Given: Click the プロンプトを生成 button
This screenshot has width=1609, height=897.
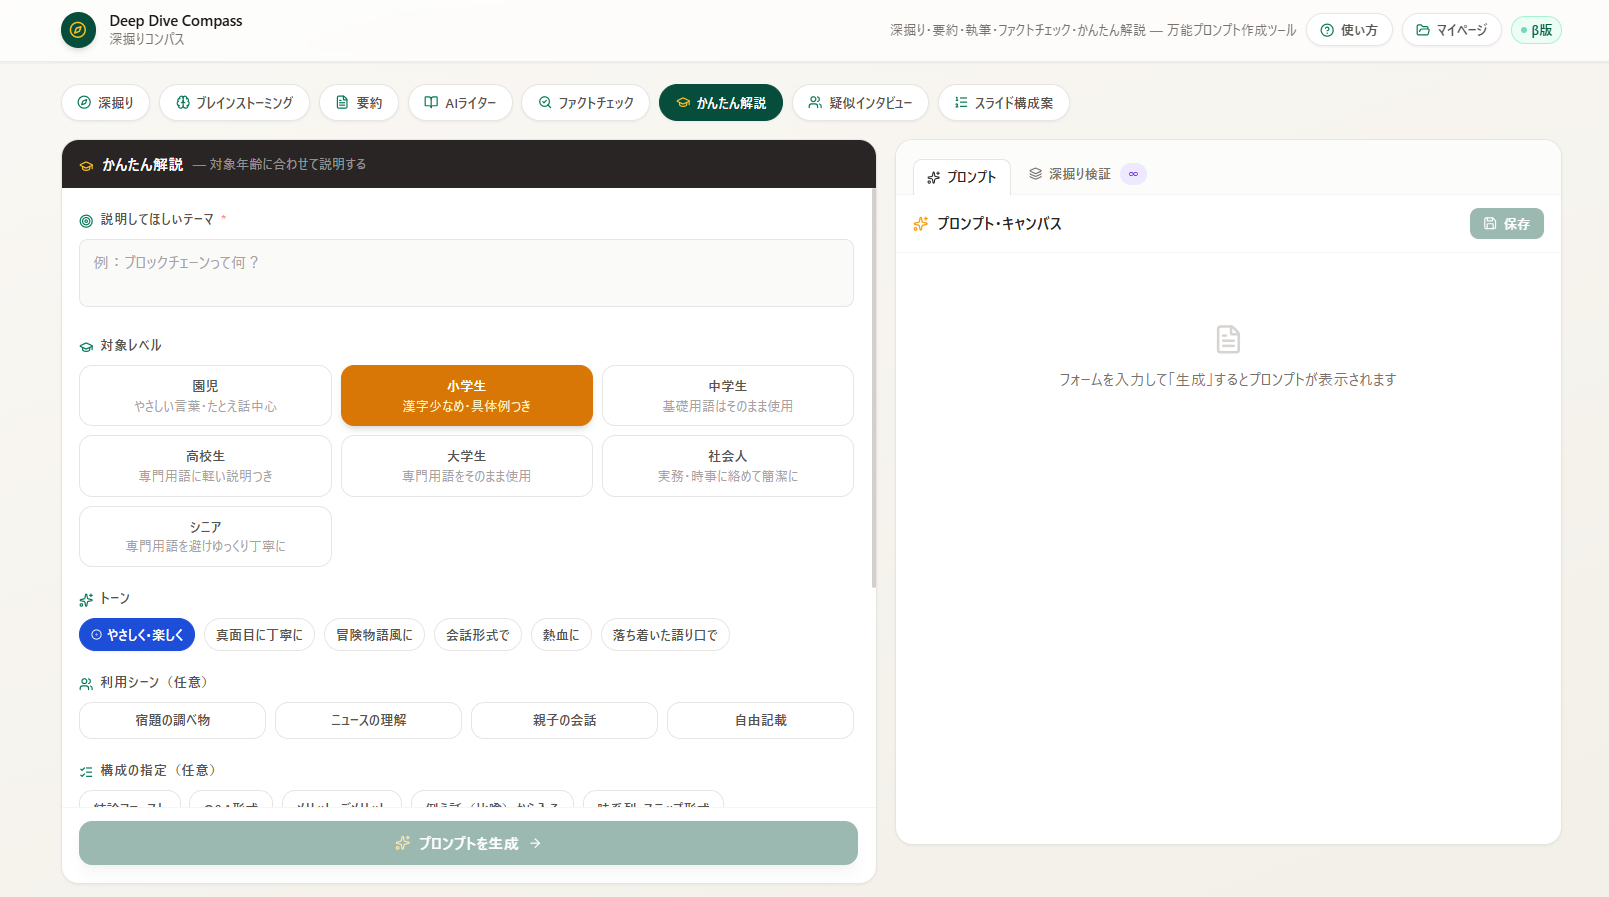Looking at the screenshot, I should (x=468, y=843).
